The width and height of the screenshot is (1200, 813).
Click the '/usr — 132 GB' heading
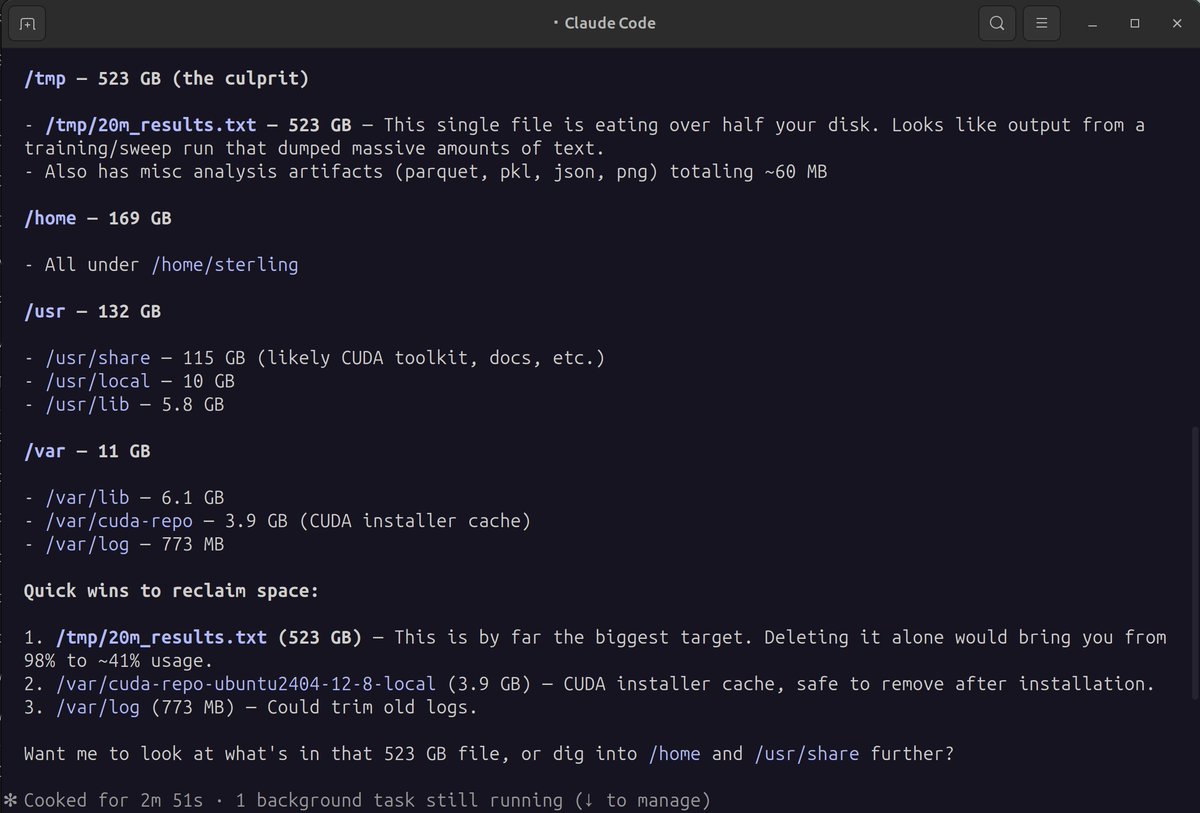pyautogui.click(x=92, y=311)
